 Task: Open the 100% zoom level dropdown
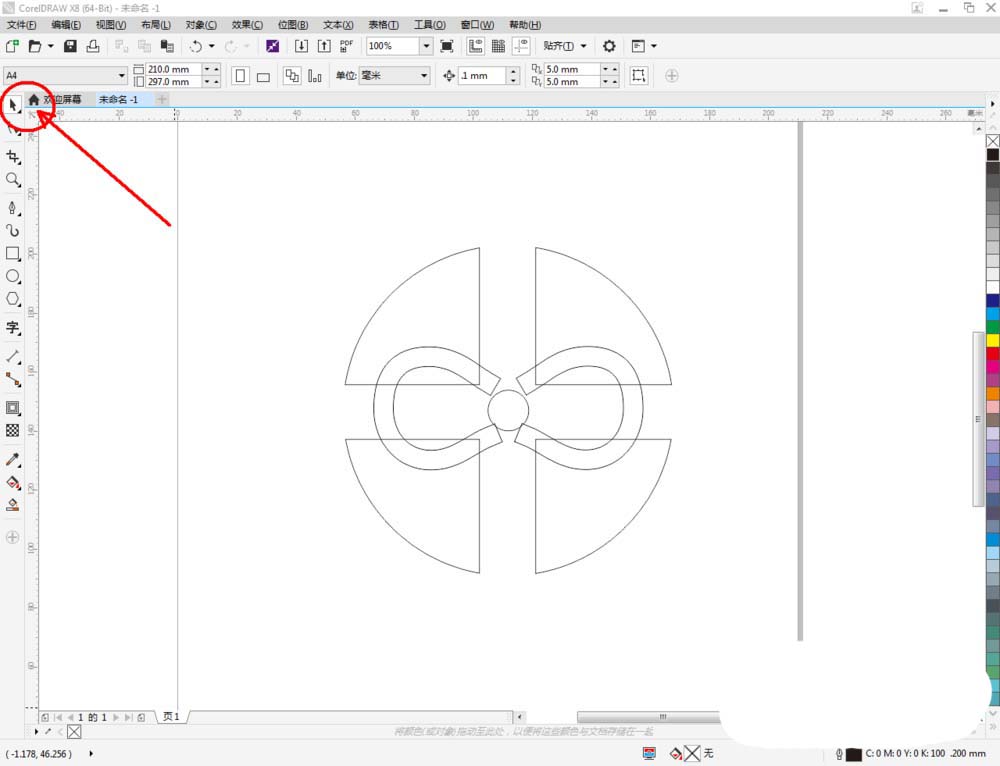[426, 46]
